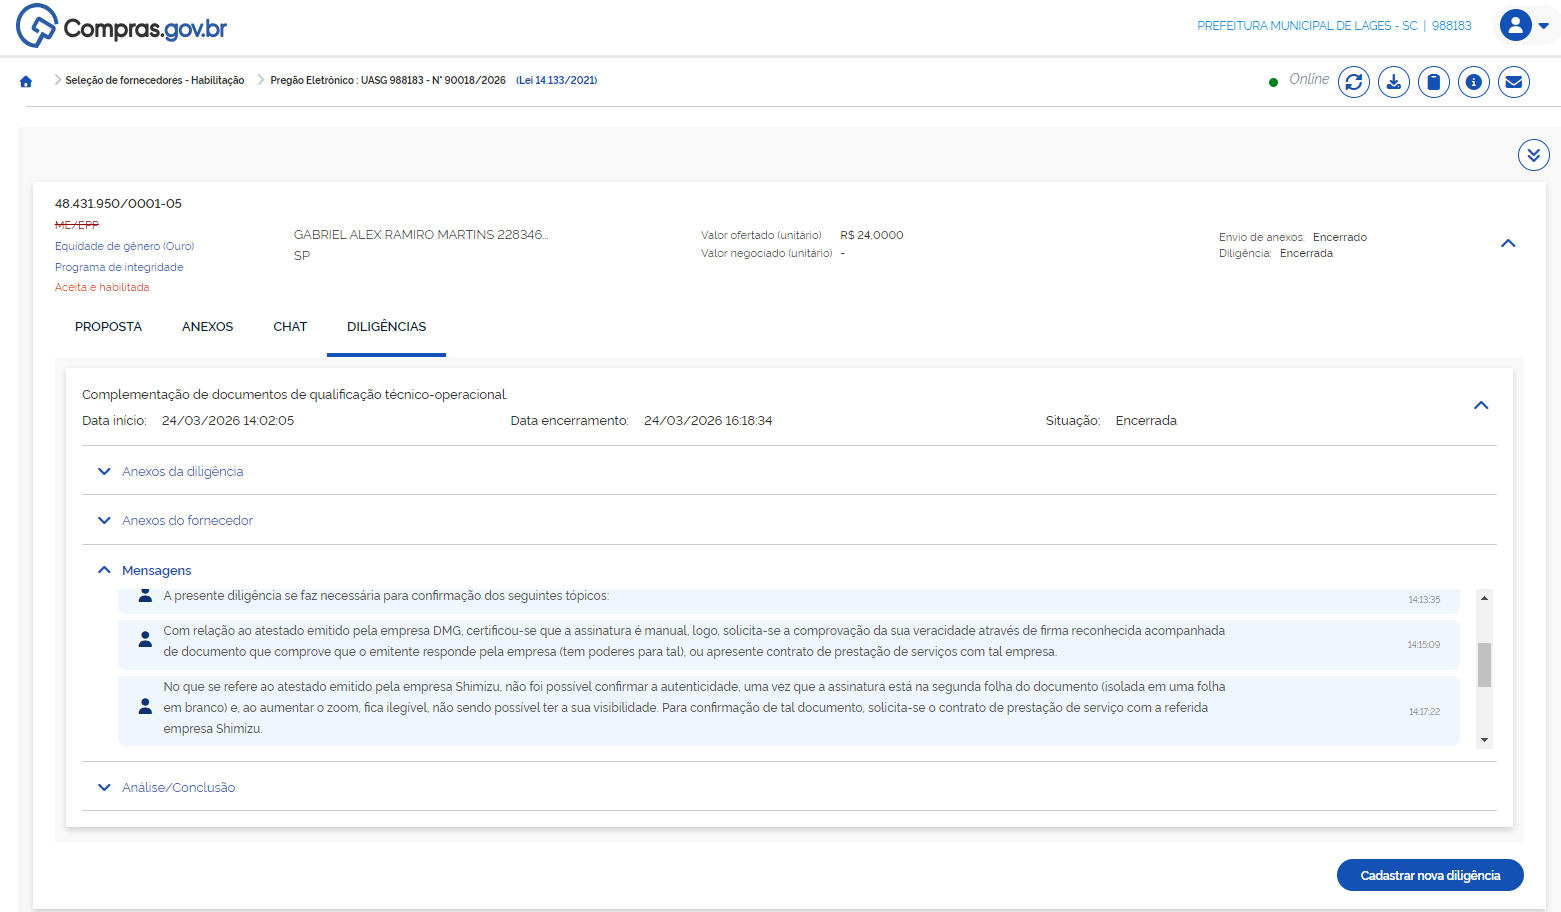The image size is (1561, 912).
Task: Click Cadastrar nova diligência button
Action: [x=1430, y=875]
